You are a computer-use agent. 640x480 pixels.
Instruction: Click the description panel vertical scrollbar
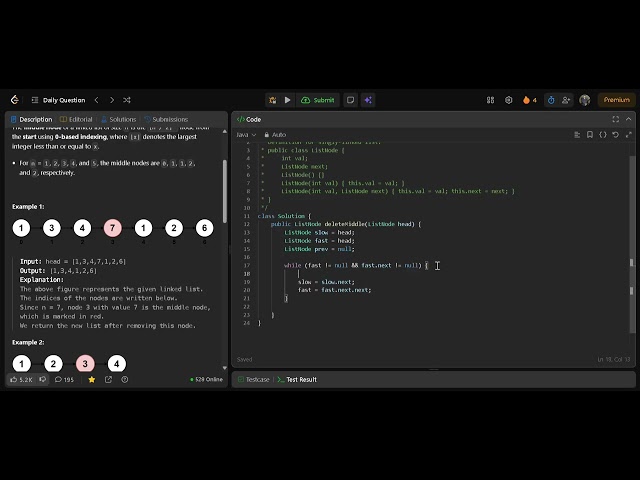[x=224, y=191]
